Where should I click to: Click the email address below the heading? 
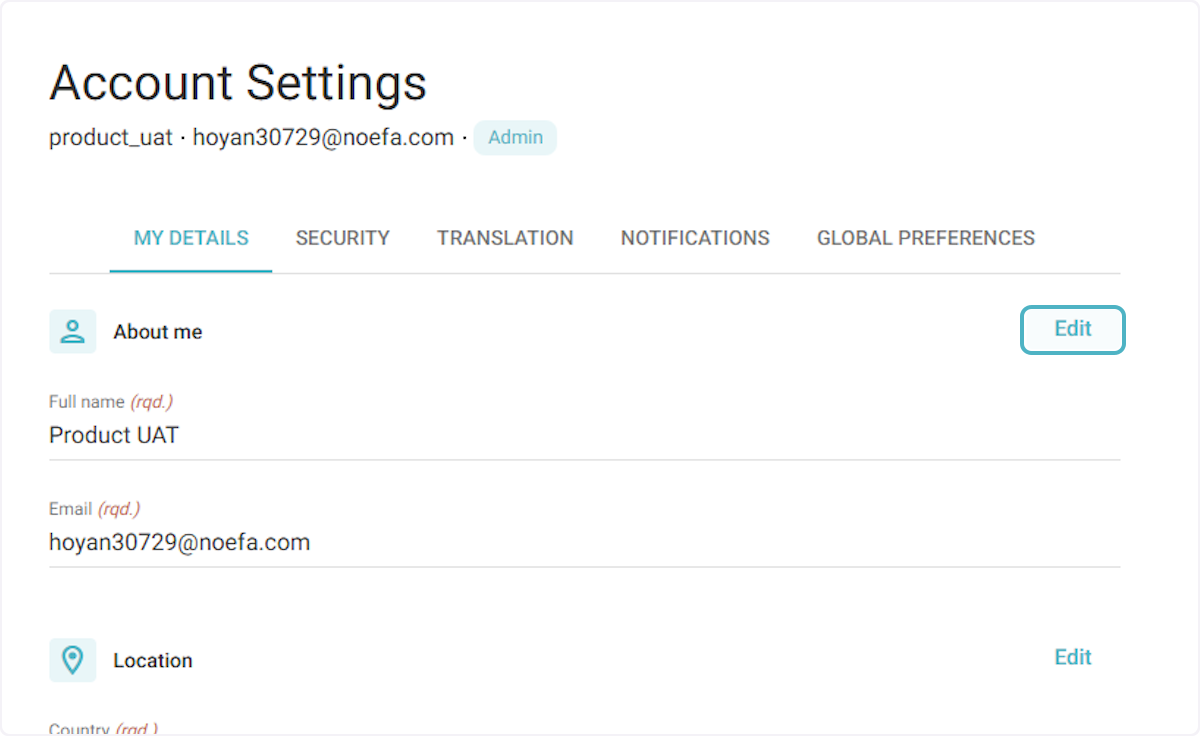[x=323, y=138]
